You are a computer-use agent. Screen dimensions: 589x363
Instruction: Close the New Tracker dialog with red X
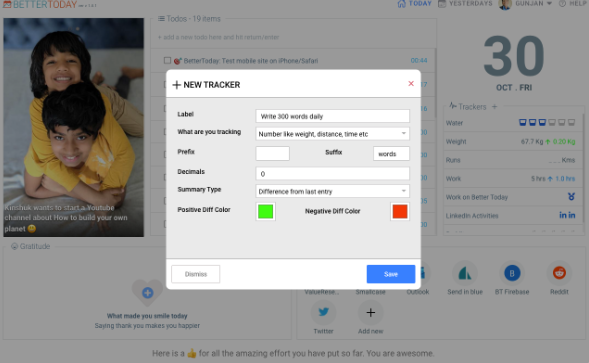coord(411,83)
